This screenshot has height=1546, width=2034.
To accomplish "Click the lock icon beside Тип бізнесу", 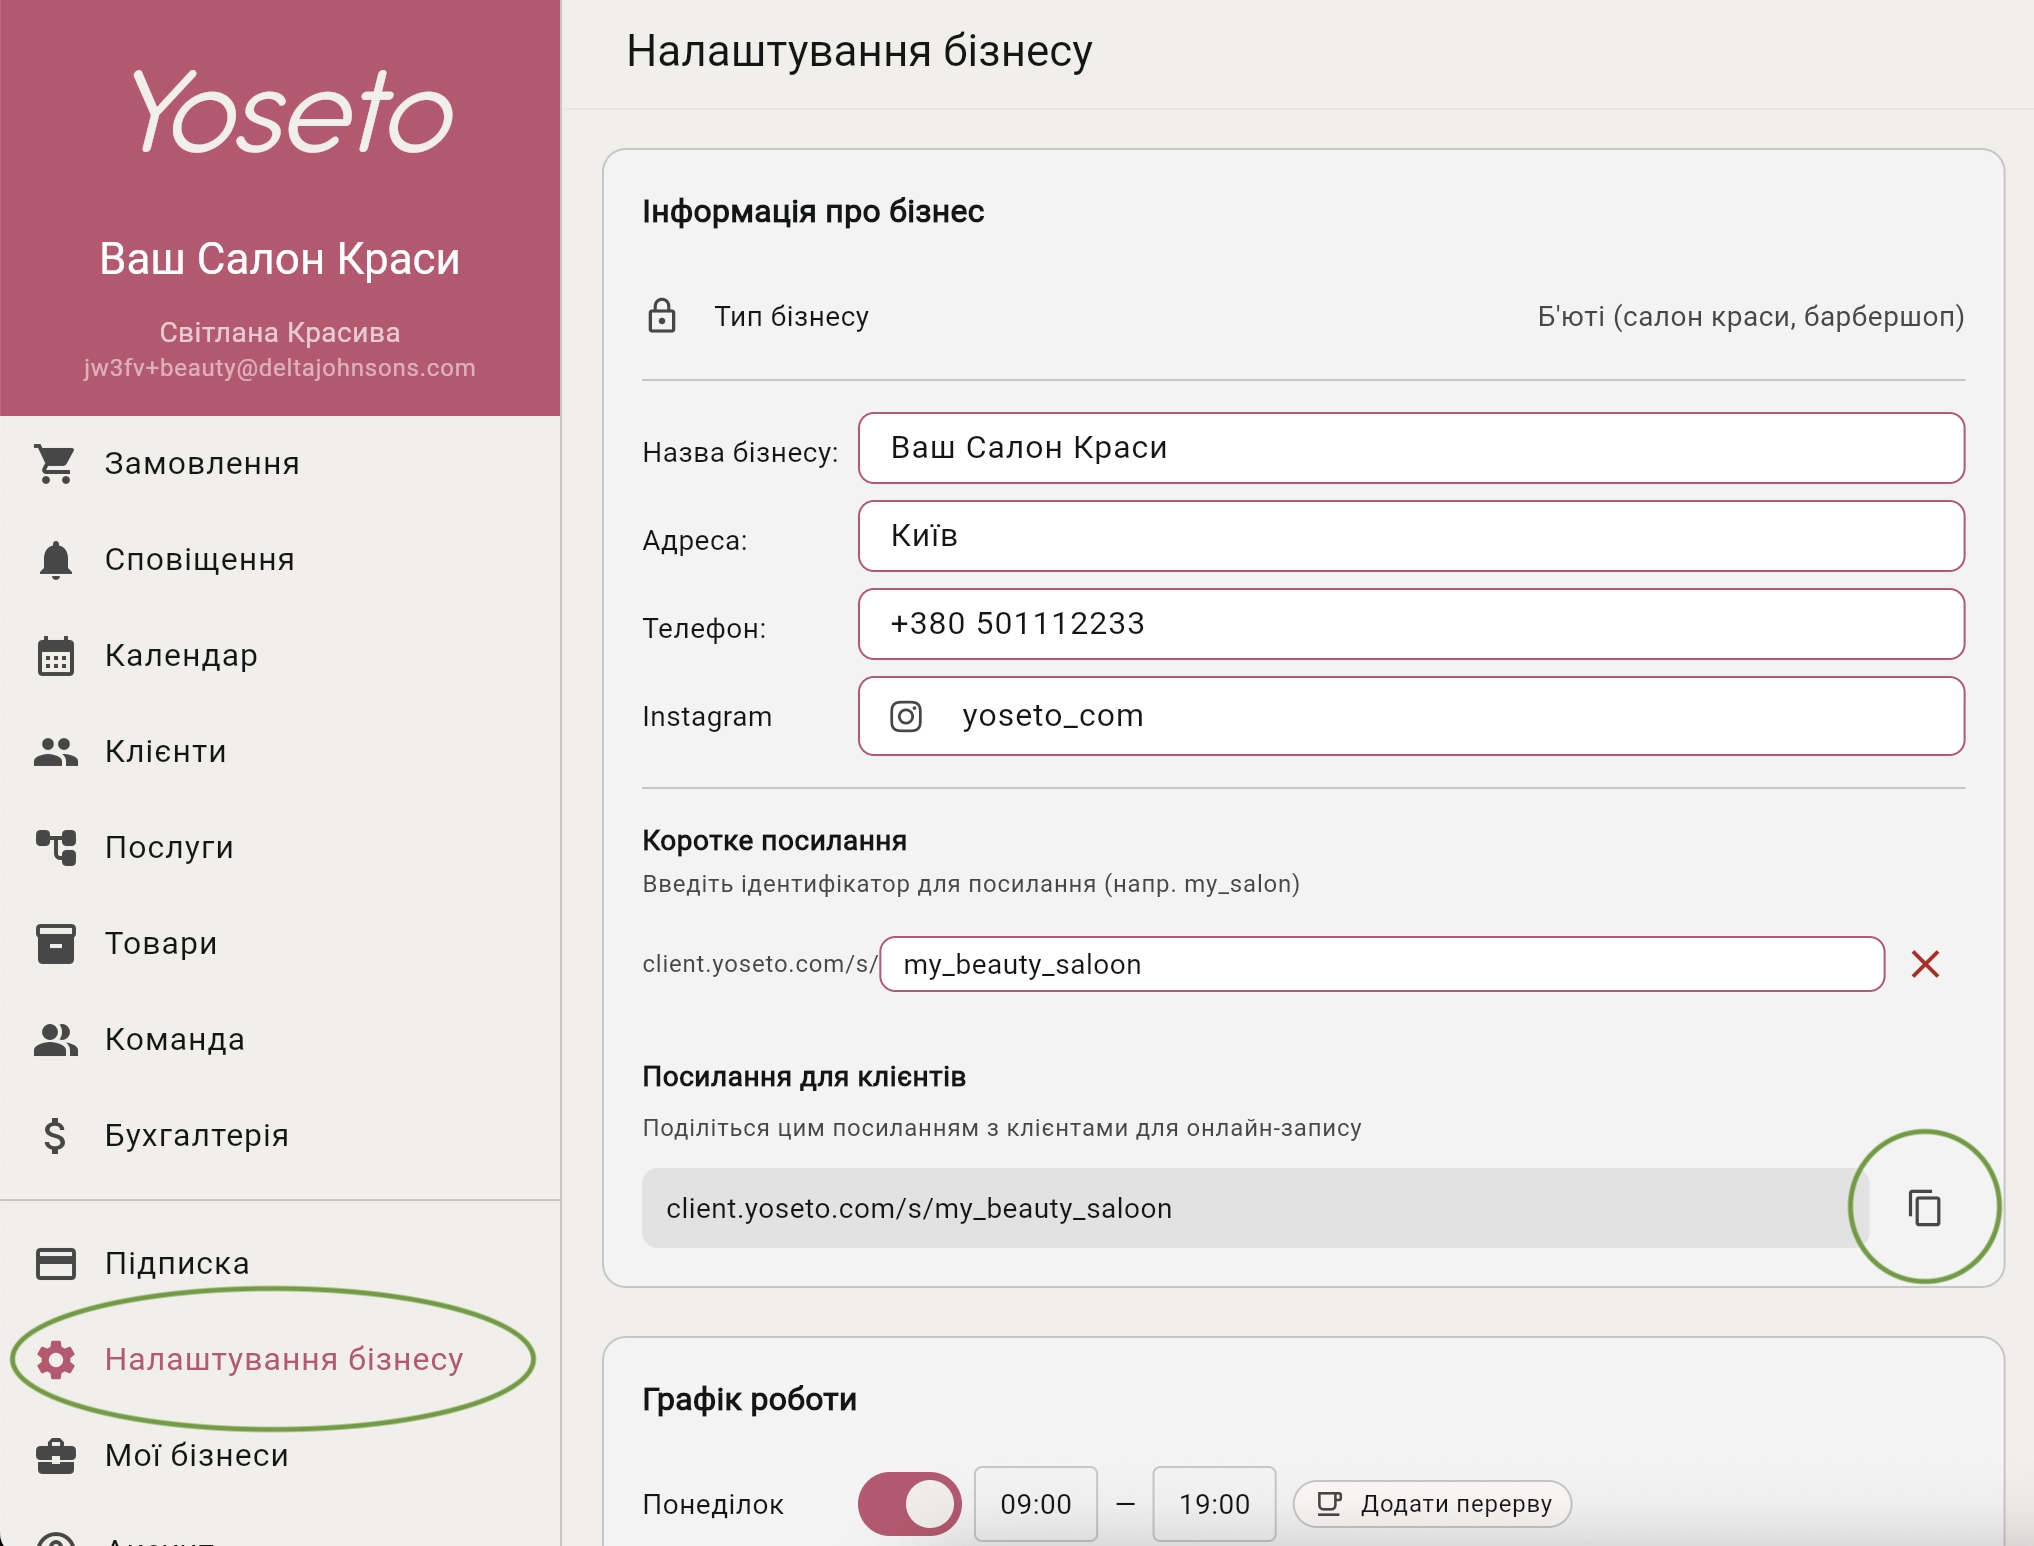I will (662, 316).
